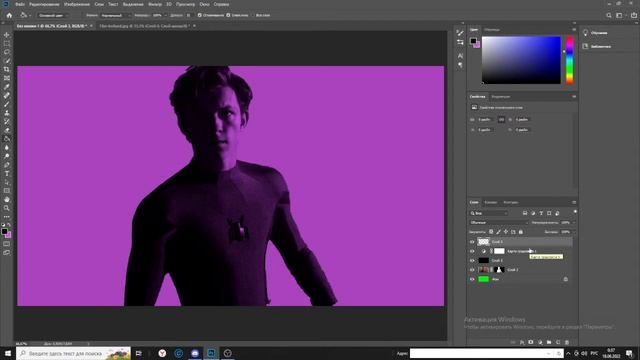Switch to the second document tab
Screen dimensions: 640x360
144,26
